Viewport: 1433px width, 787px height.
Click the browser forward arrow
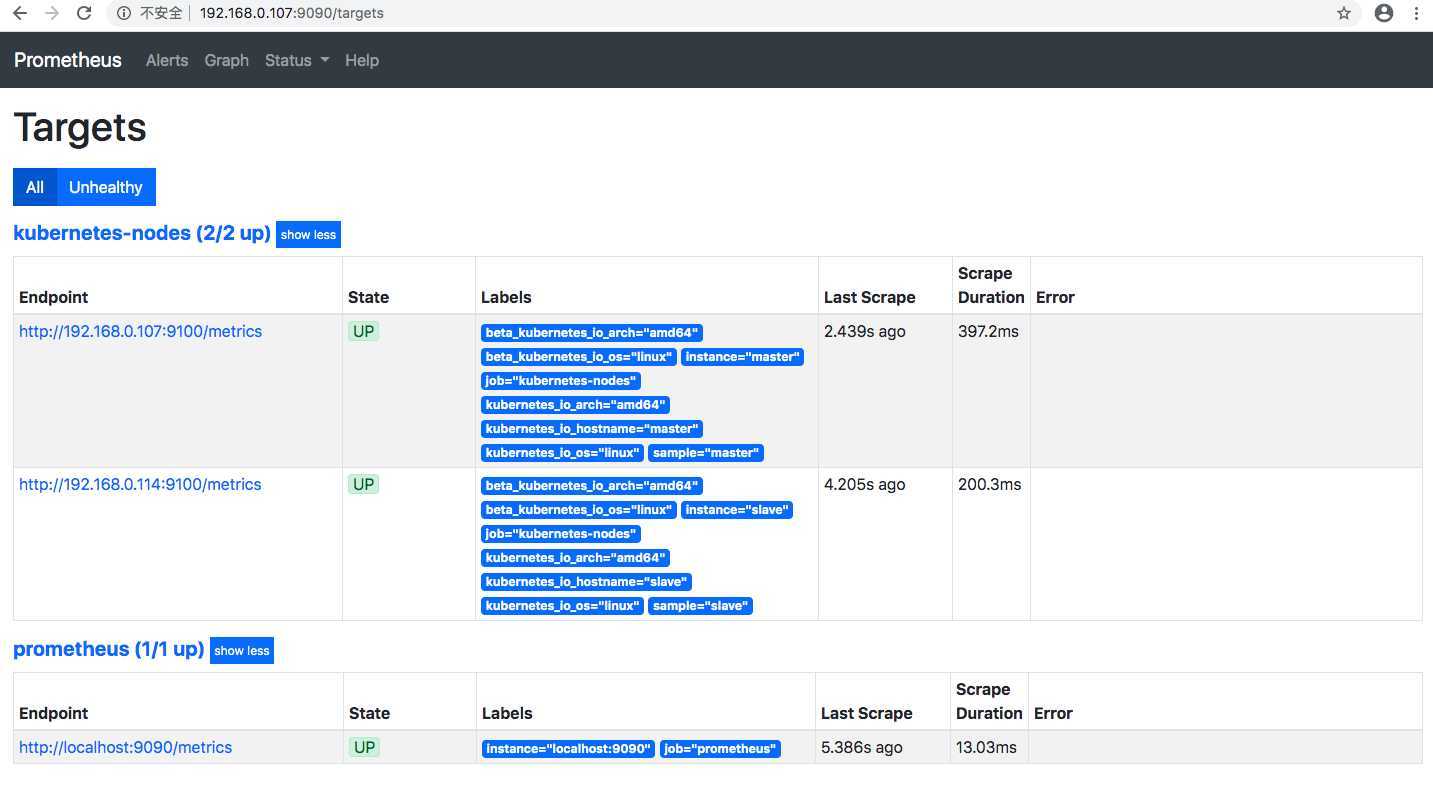(52, 13)
